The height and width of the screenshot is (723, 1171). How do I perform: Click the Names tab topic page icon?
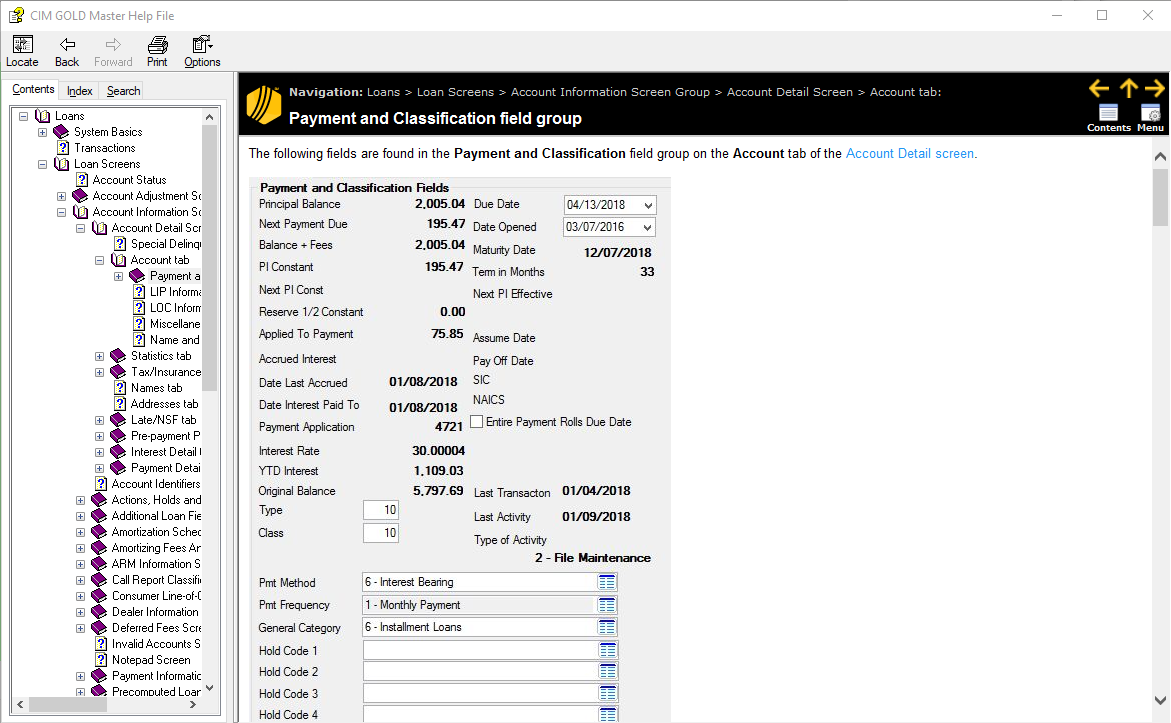(x=119, y=388)
